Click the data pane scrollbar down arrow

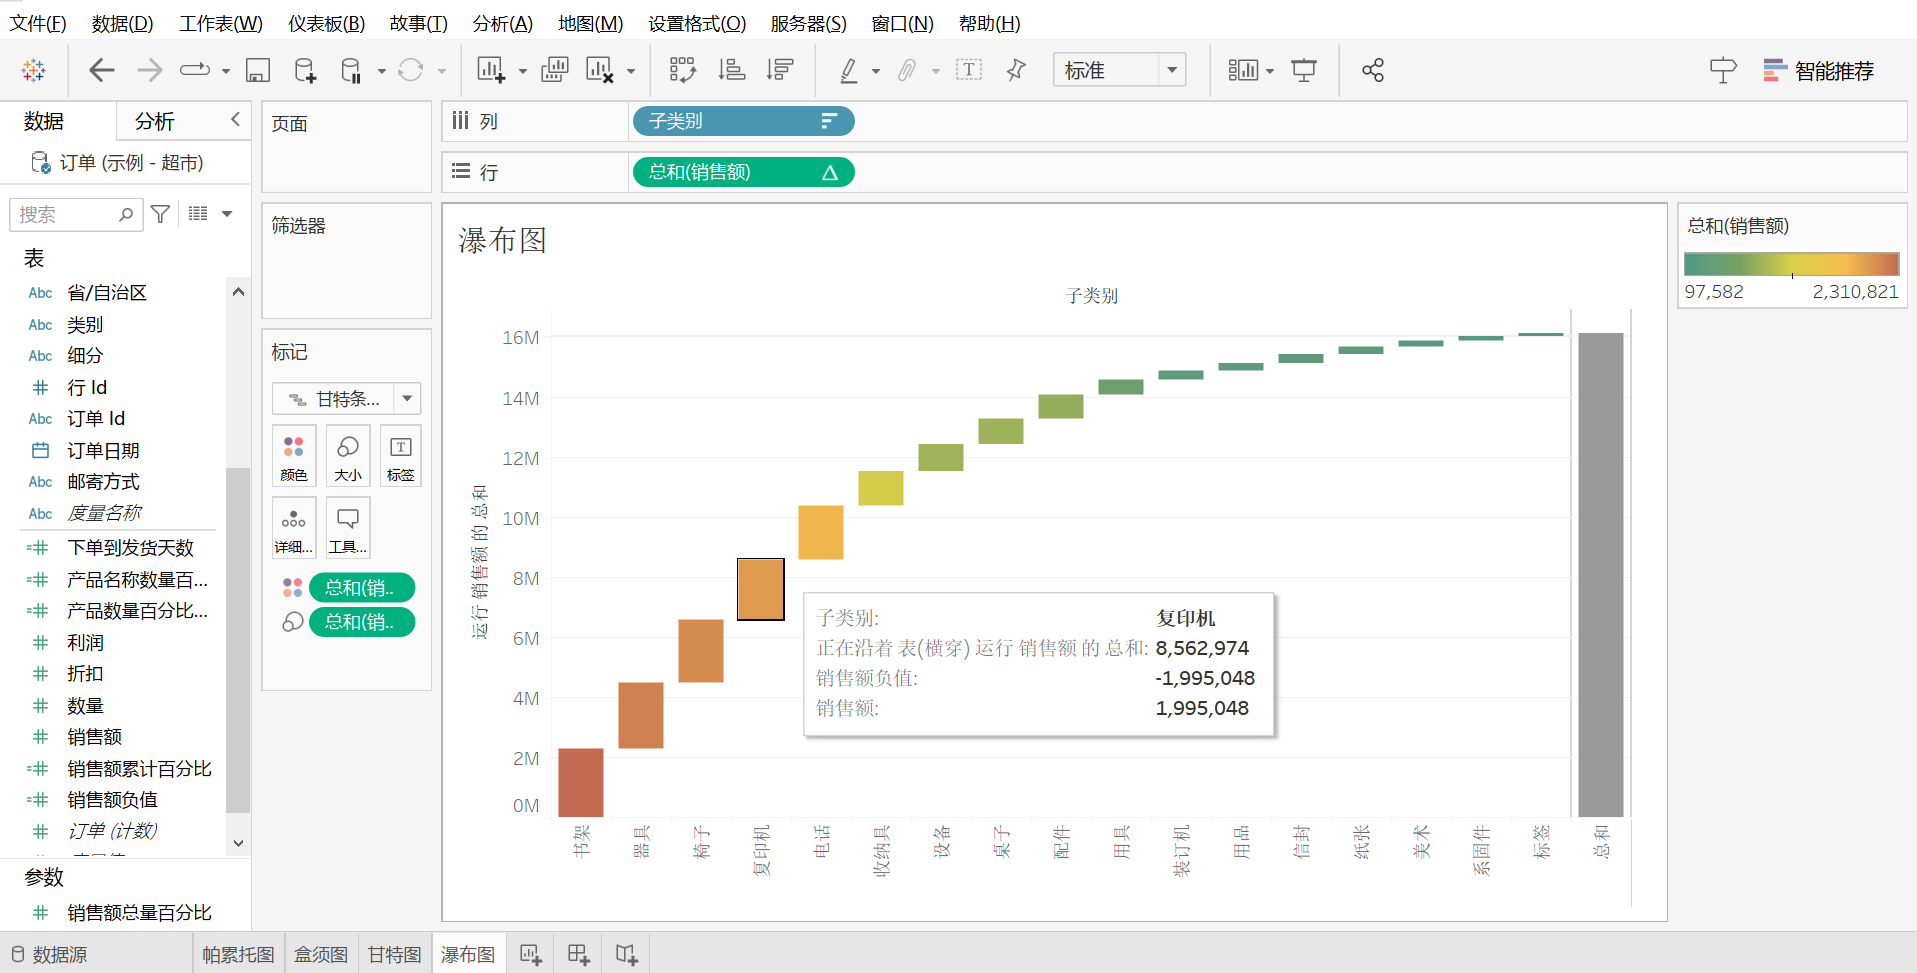pyautogui.click(x=238, y=843)
